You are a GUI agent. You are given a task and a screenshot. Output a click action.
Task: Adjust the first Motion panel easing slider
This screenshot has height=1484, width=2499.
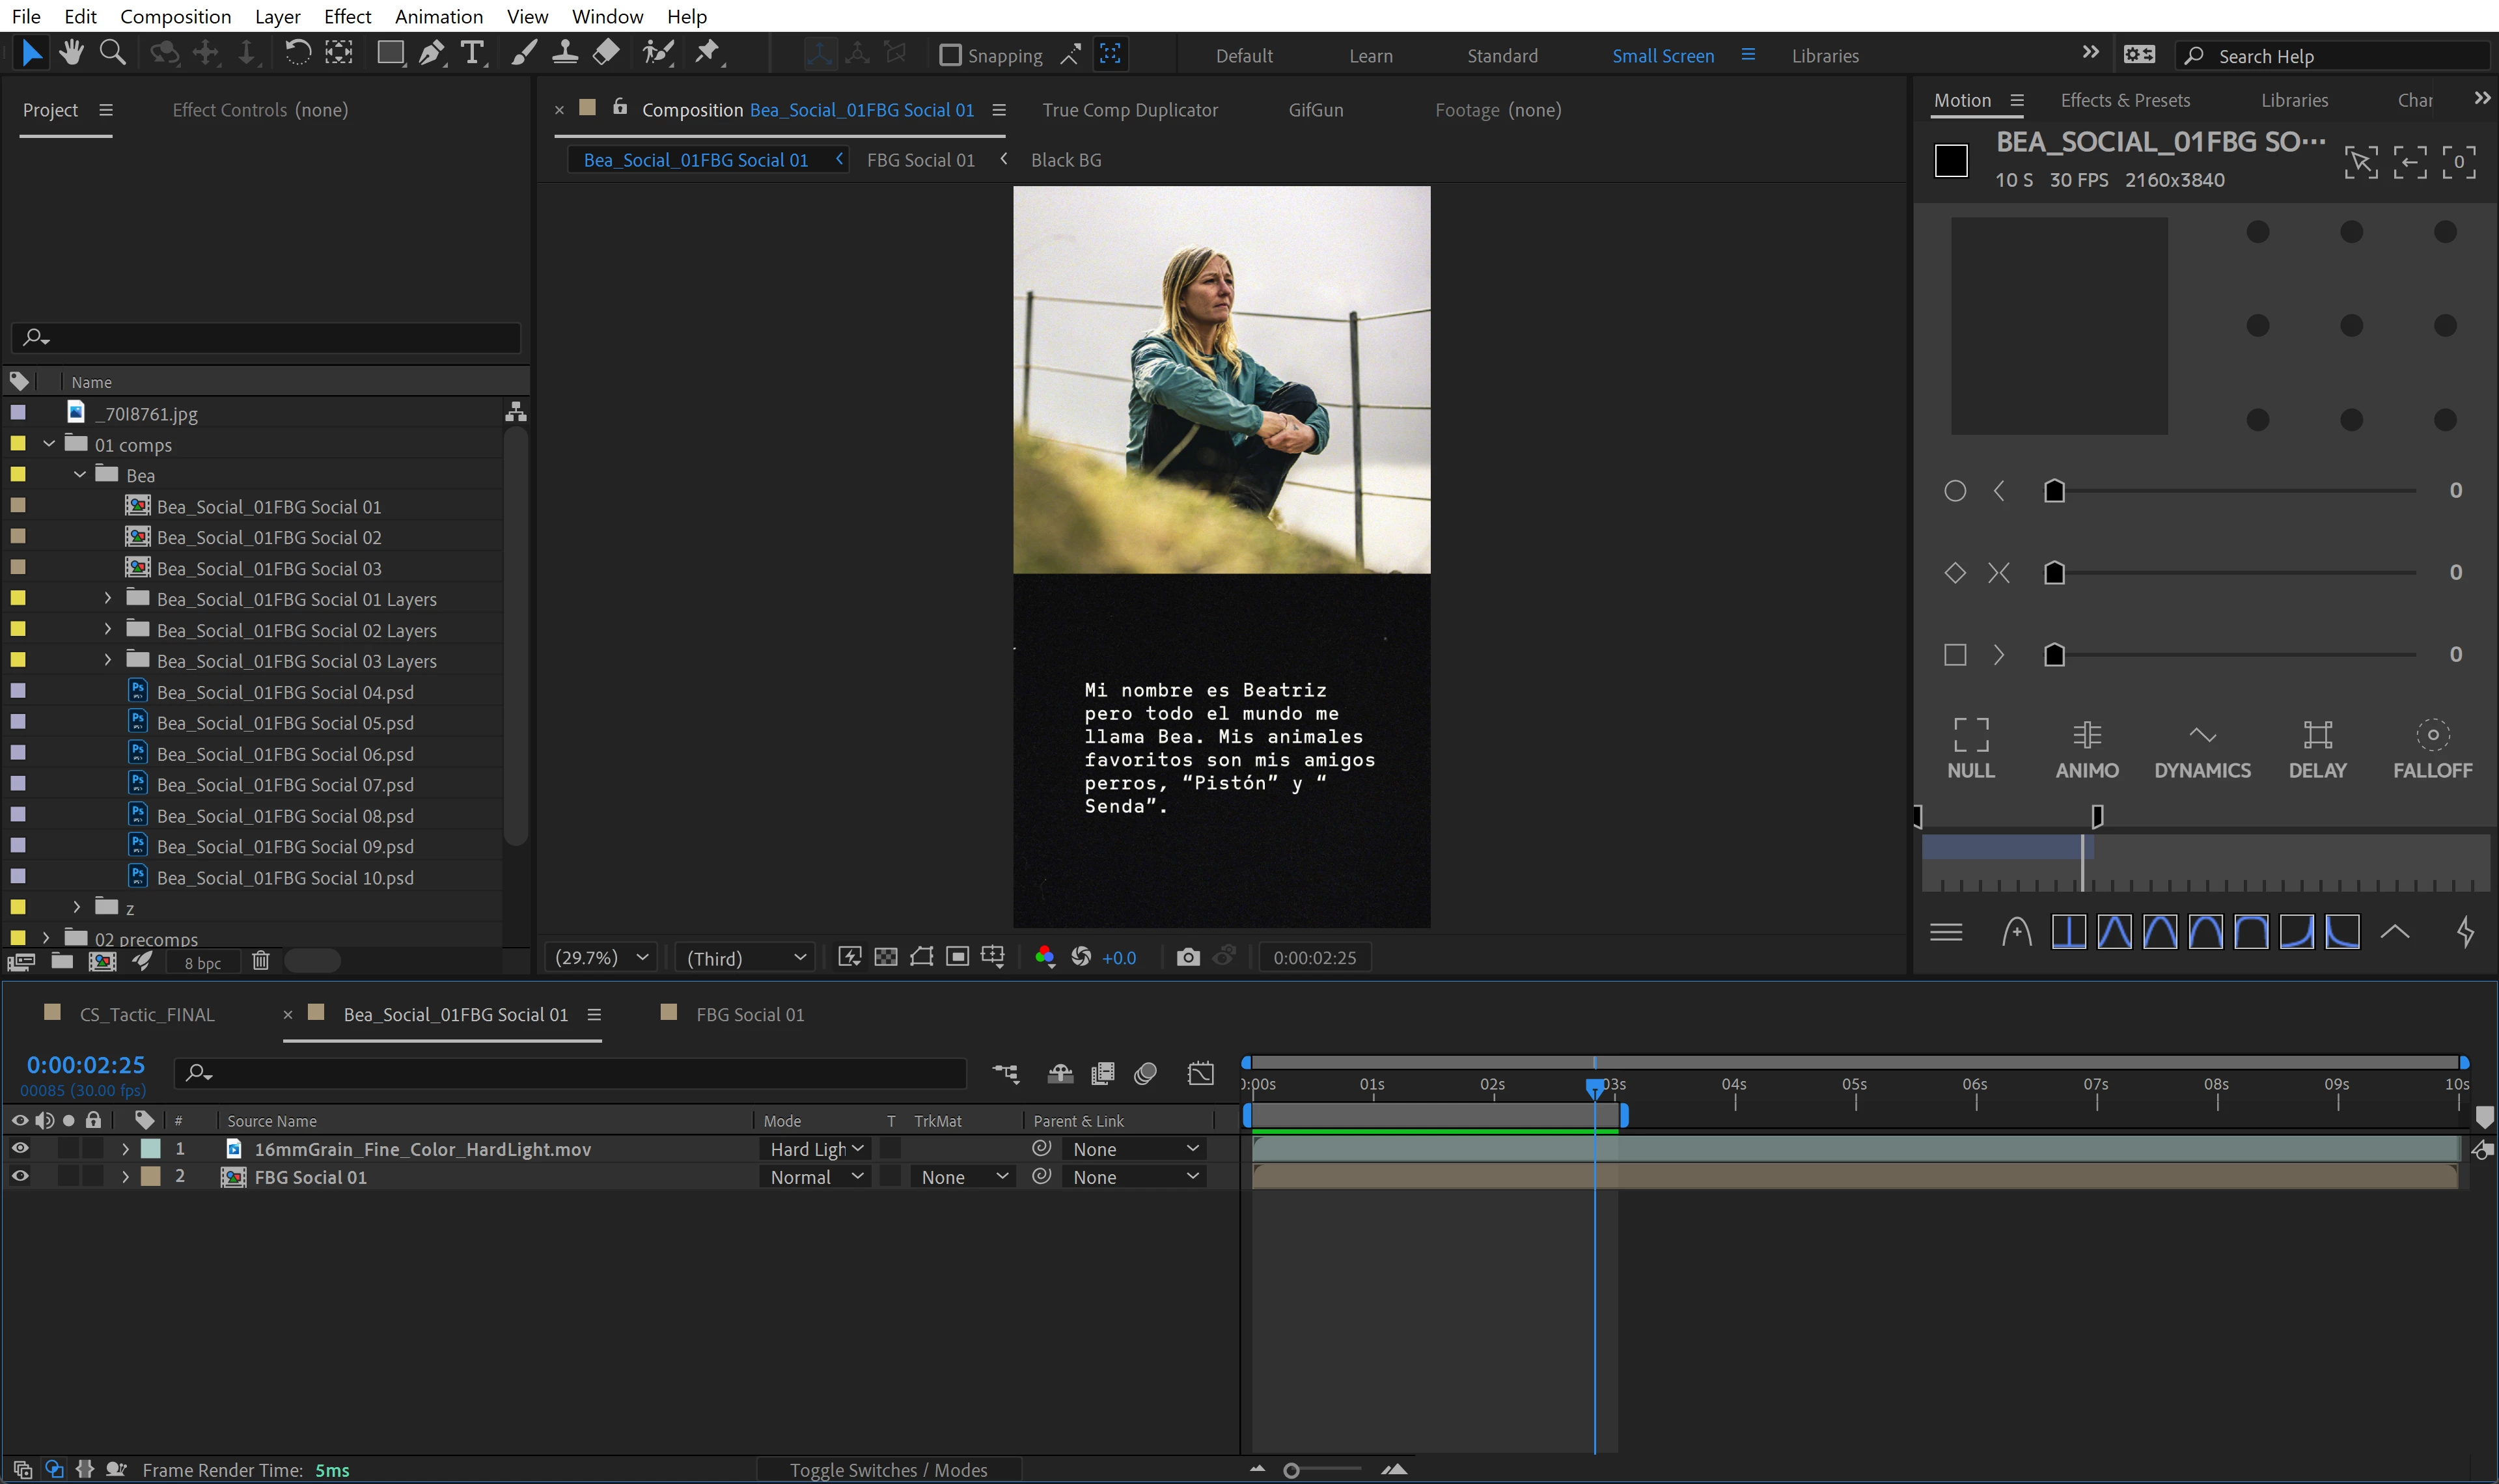point(2054,491)
